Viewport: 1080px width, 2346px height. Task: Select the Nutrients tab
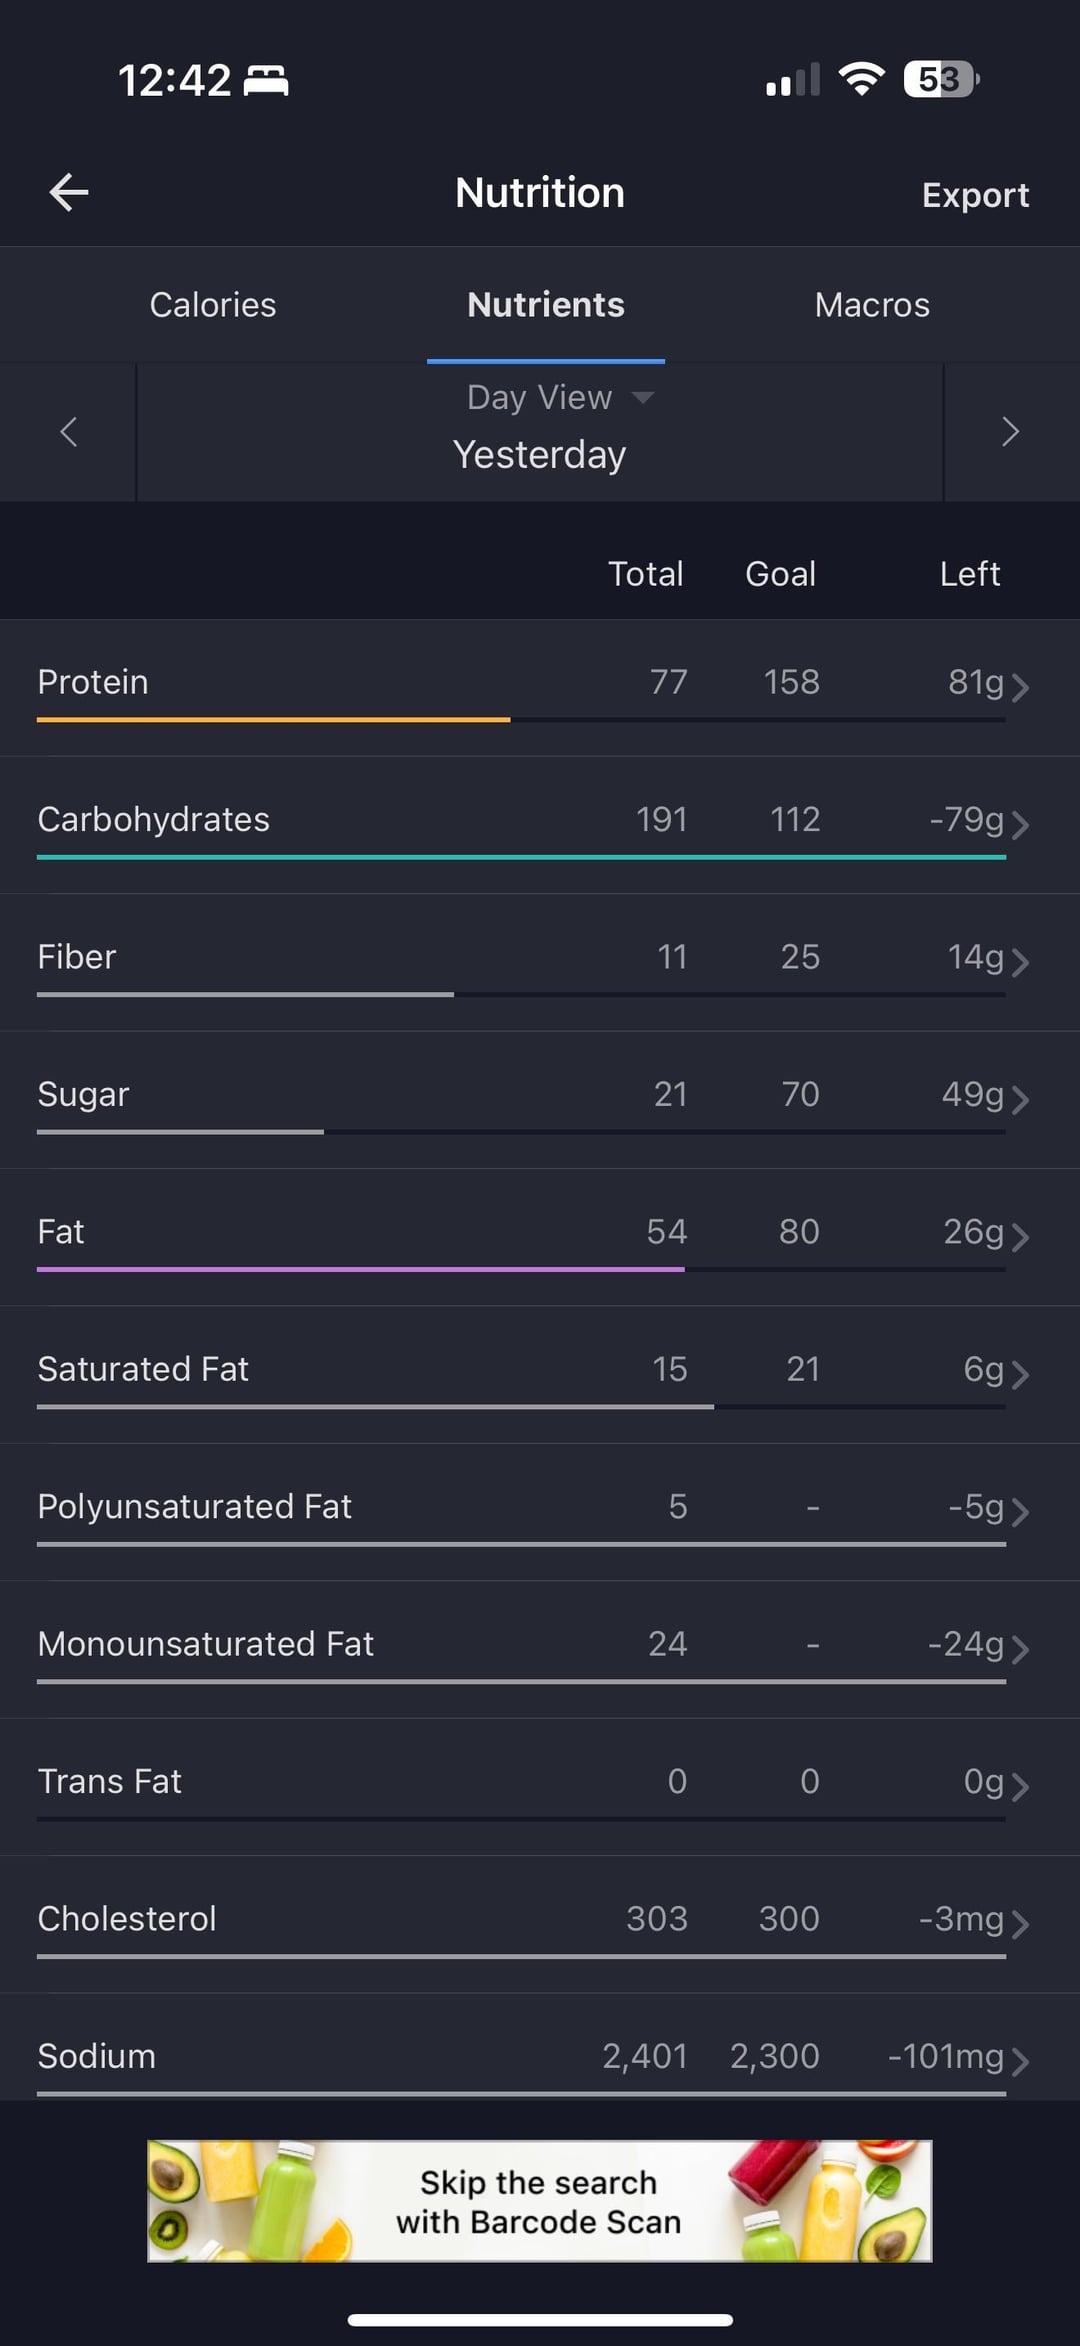pos(546,305)
